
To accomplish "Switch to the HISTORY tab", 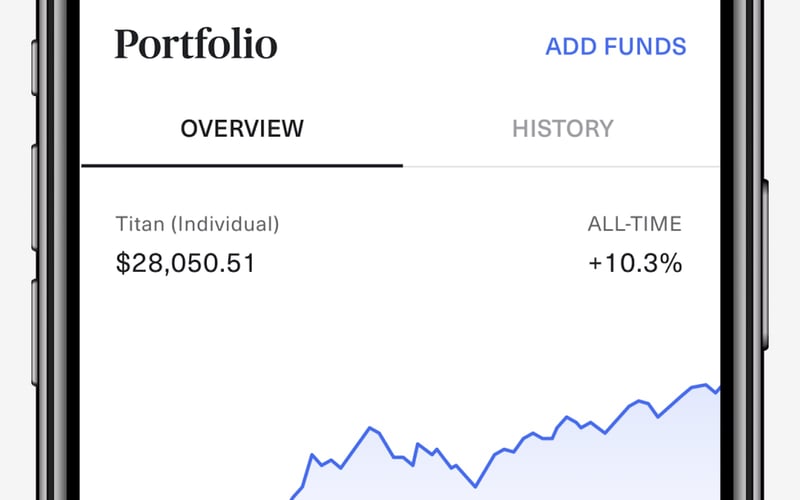I will 562,129.
